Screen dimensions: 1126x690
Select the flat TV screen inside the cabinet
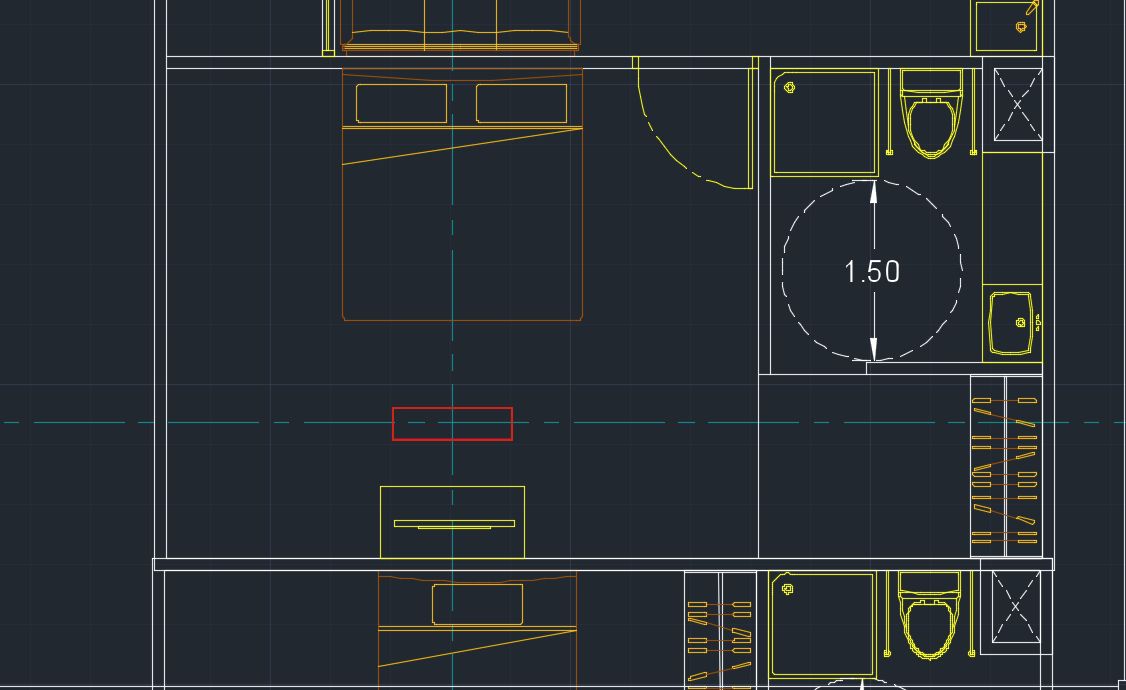tap(454, 523)
